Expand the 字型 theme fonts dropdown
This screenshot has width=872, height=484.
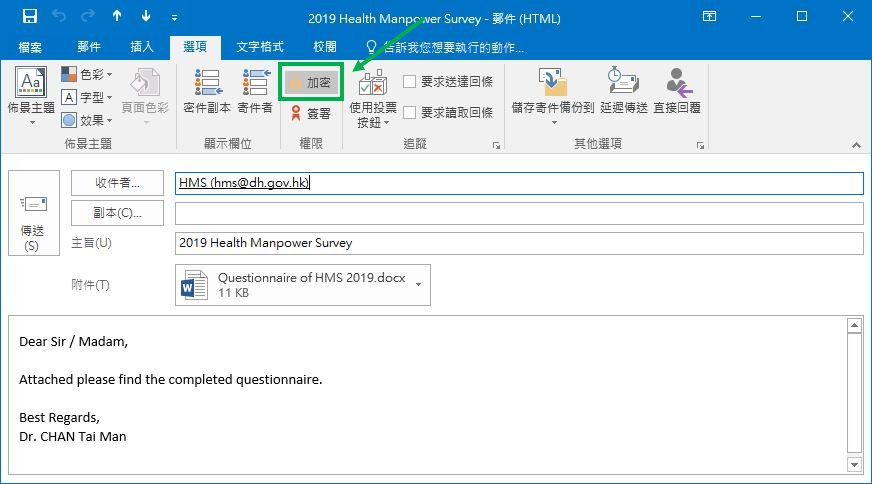tap(87, 97)
